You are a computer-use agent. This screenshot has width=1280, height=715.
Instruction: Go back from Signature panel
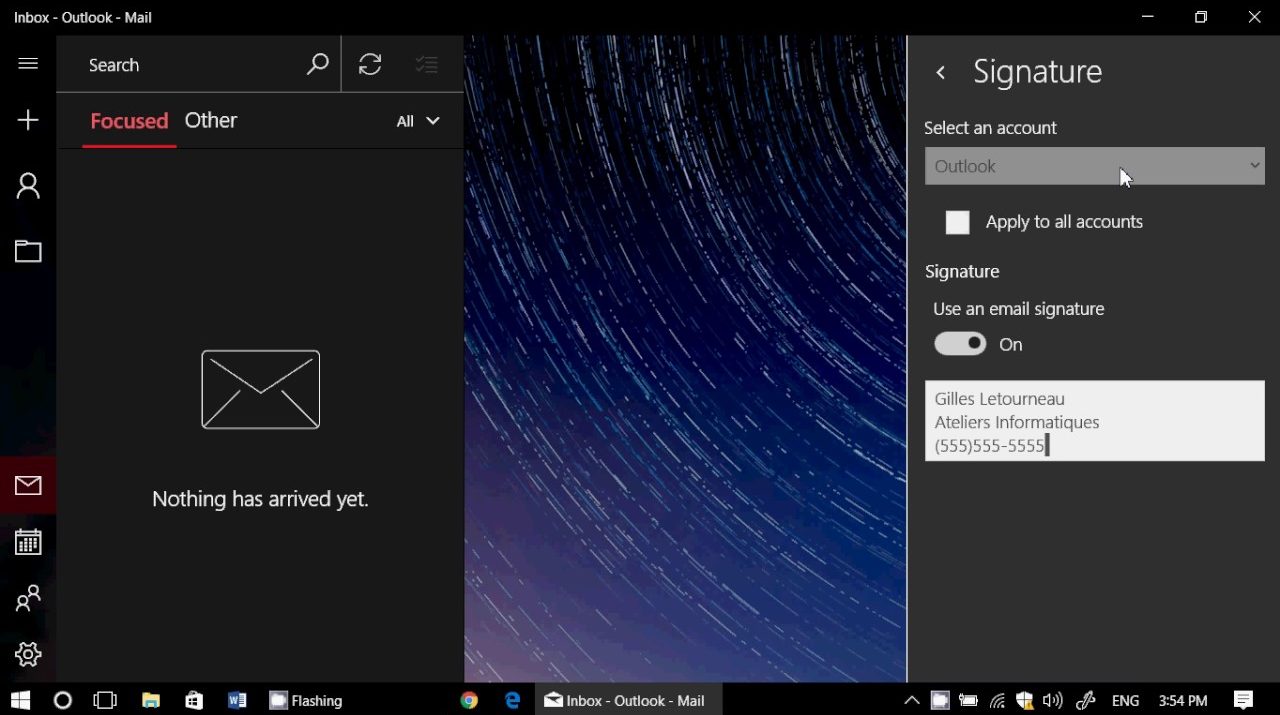(940, 72)
